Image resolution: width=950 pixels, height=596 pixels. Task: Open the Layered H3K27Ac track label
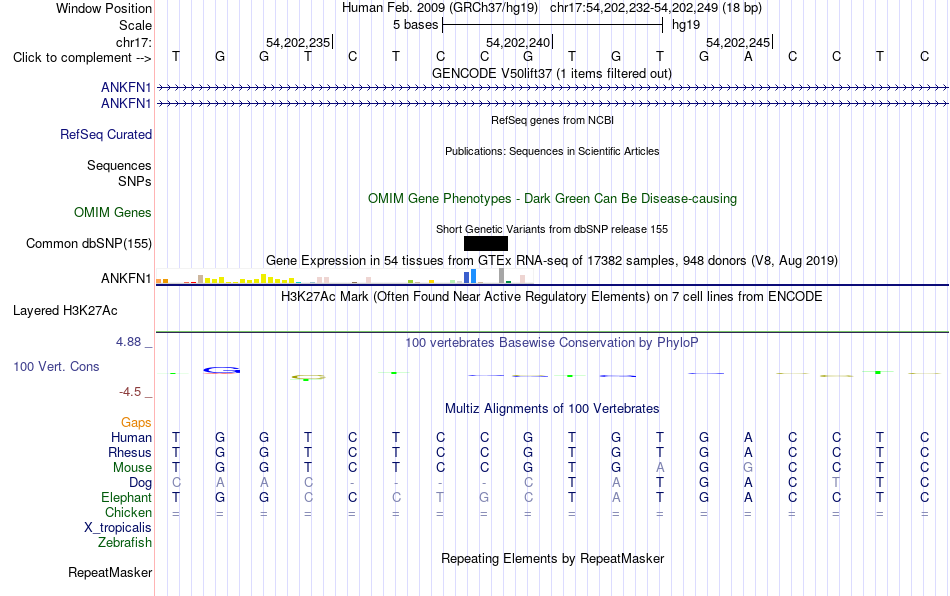point(65,311)
